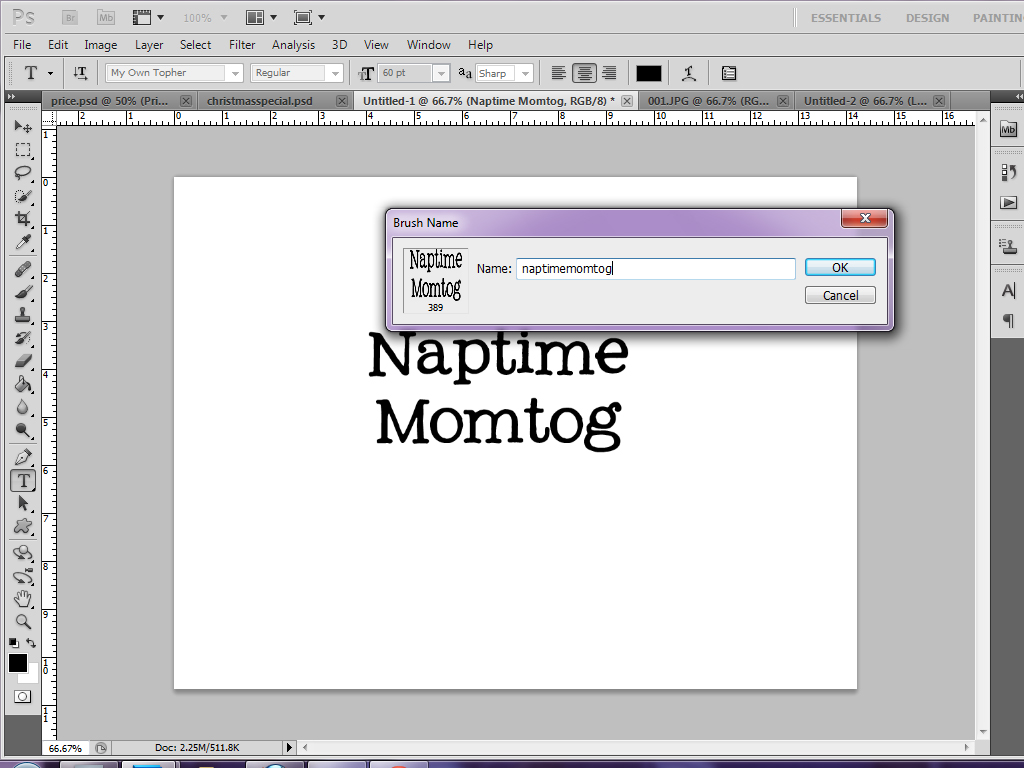Select the 3D Object Rotate tool
This screenshot has height=768, width=1024.
tap(23, 553)
